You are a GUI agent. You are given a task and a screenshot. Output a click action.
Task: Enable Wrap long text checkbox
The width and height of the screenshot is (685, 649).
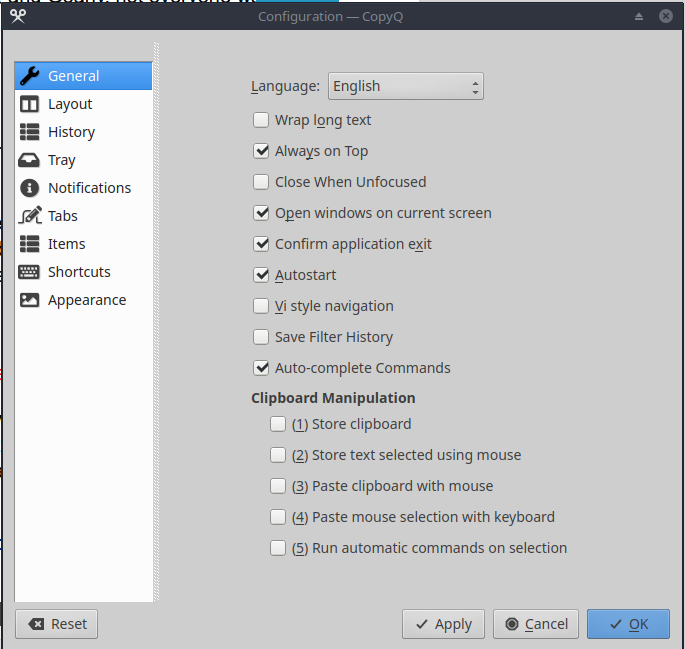[261, 120]
